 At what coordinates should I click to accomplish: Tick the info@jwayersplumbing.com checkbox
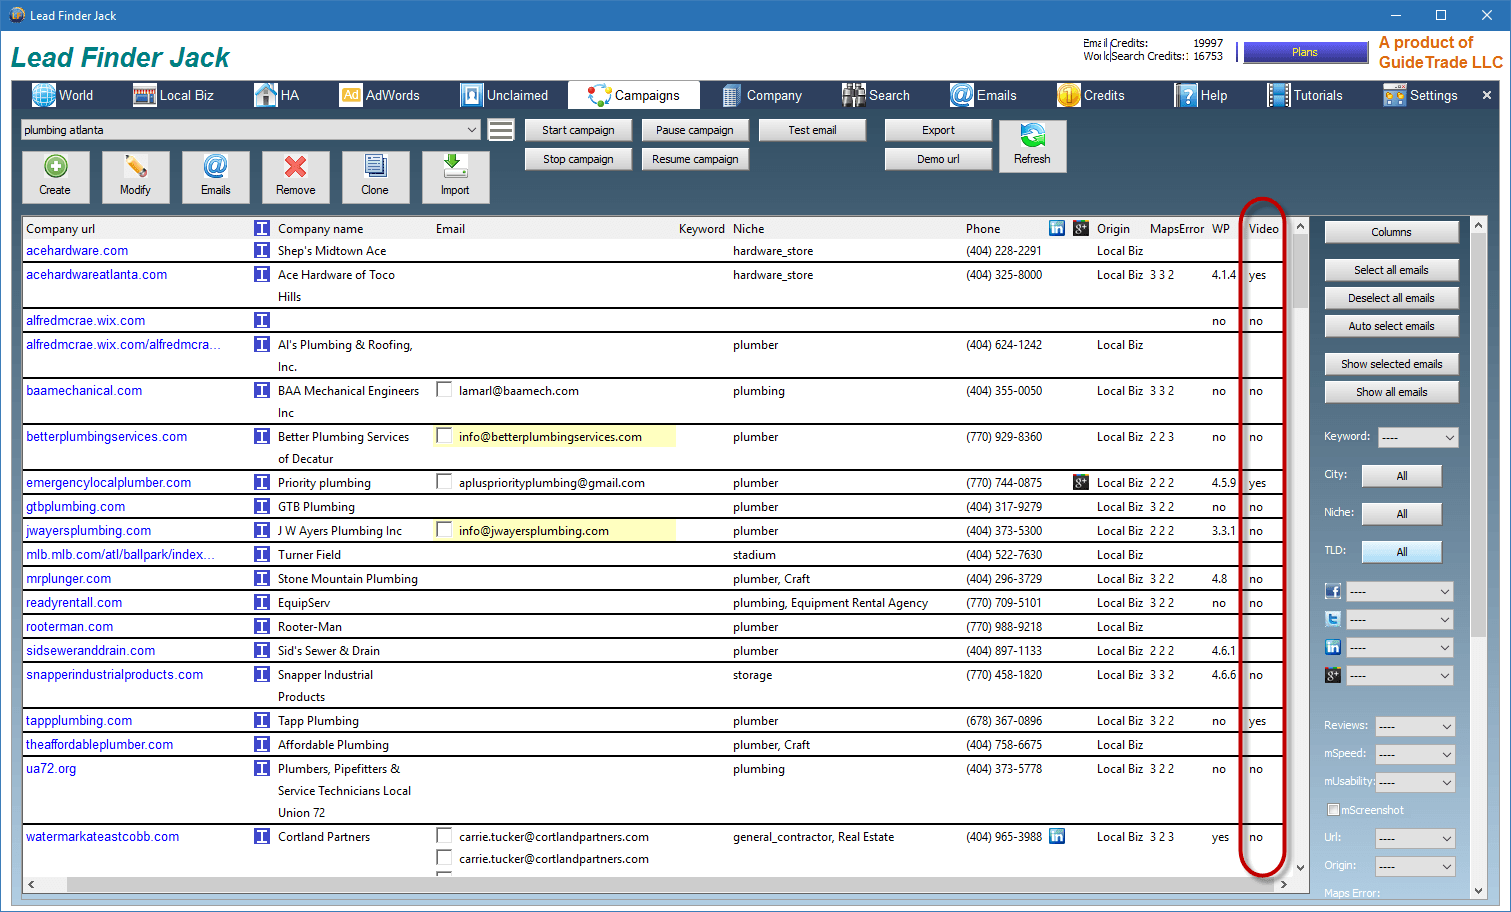pos(444,530)
